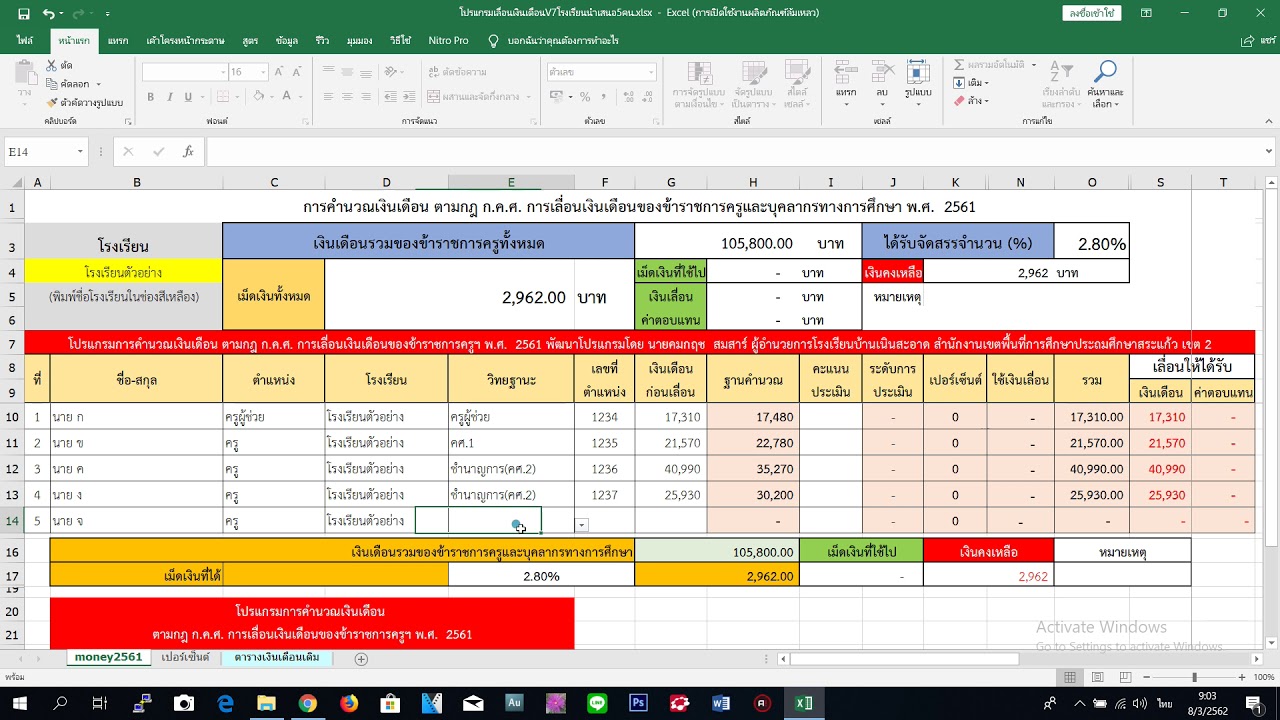Viewport: 1280px width, 720px height.
Task: Open the File (ไฟล์) tab
Action: (x=25, y=41)
